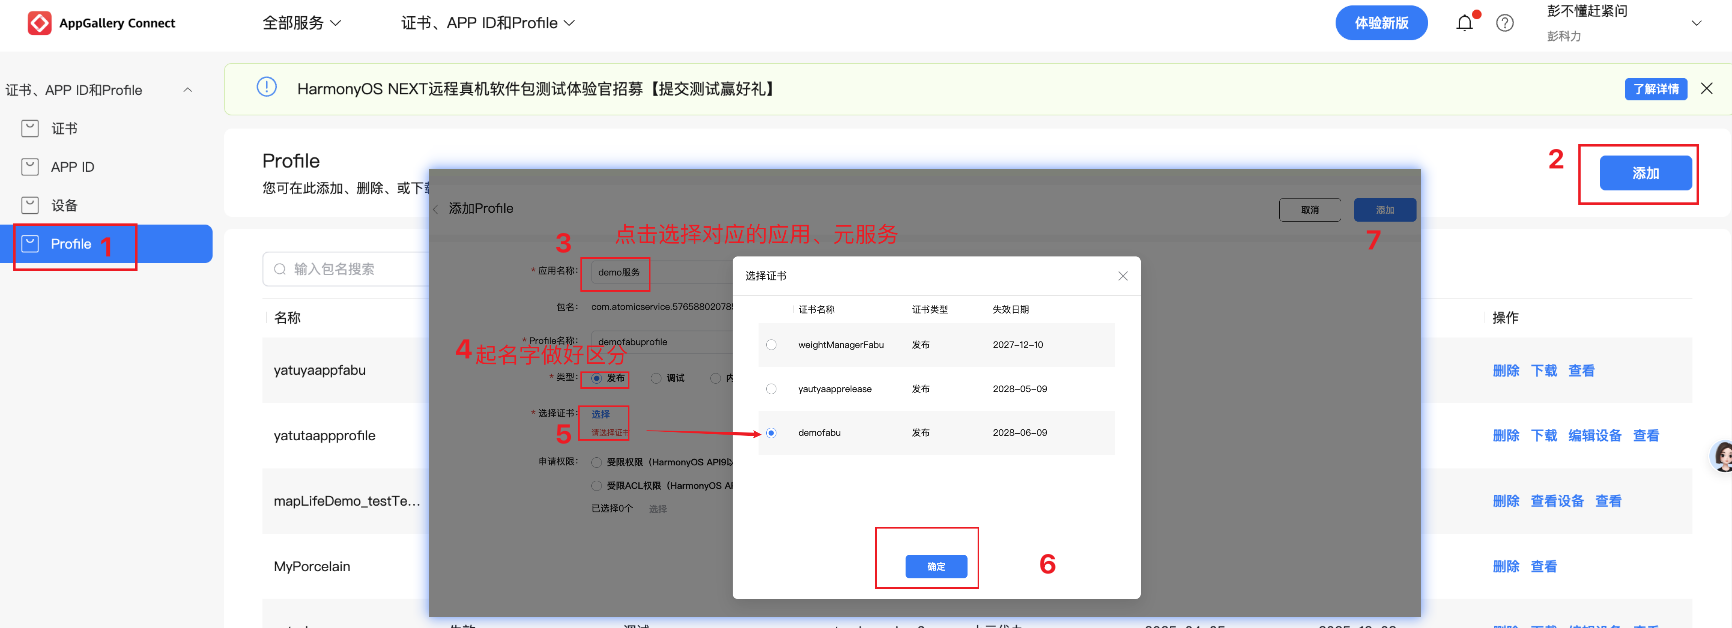
Task: Click the 输入包名搜索 search field
Action: click(345, 269)
